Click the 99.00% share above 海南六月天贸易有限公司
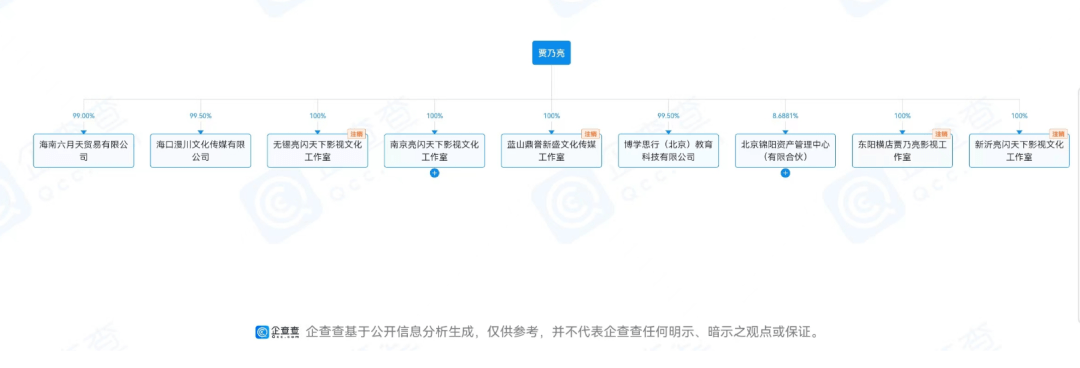 point(83,116)
